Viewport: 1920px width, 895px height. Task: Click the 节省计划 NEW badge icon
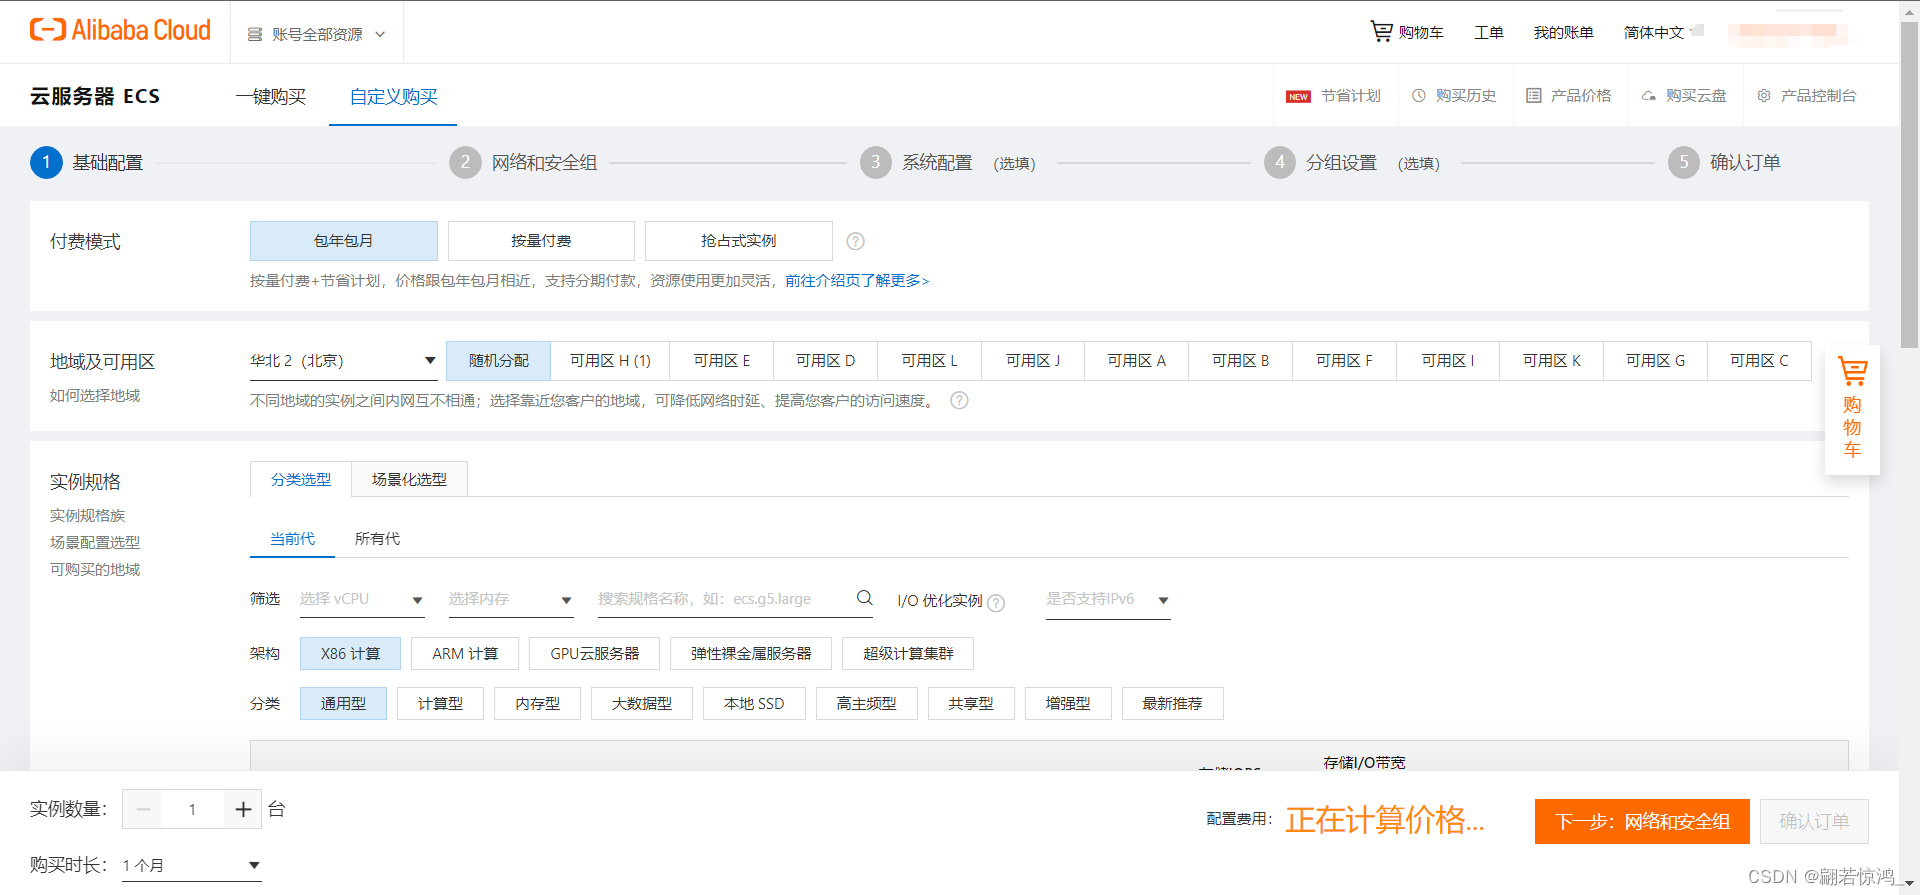pyautogui.click(x=1298, y=97)
